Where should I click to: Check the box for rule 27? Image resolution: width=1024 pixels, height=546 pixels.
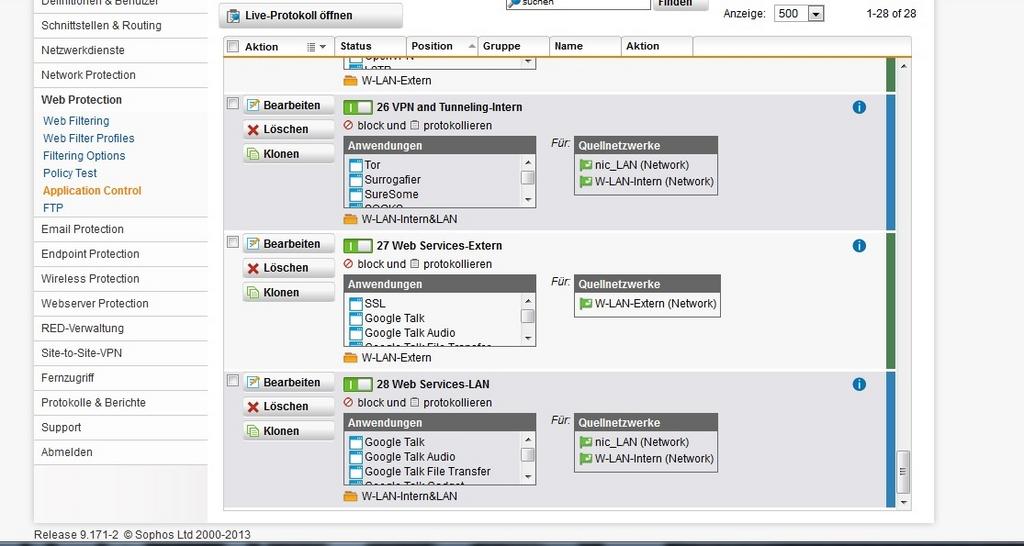point(232,242)
